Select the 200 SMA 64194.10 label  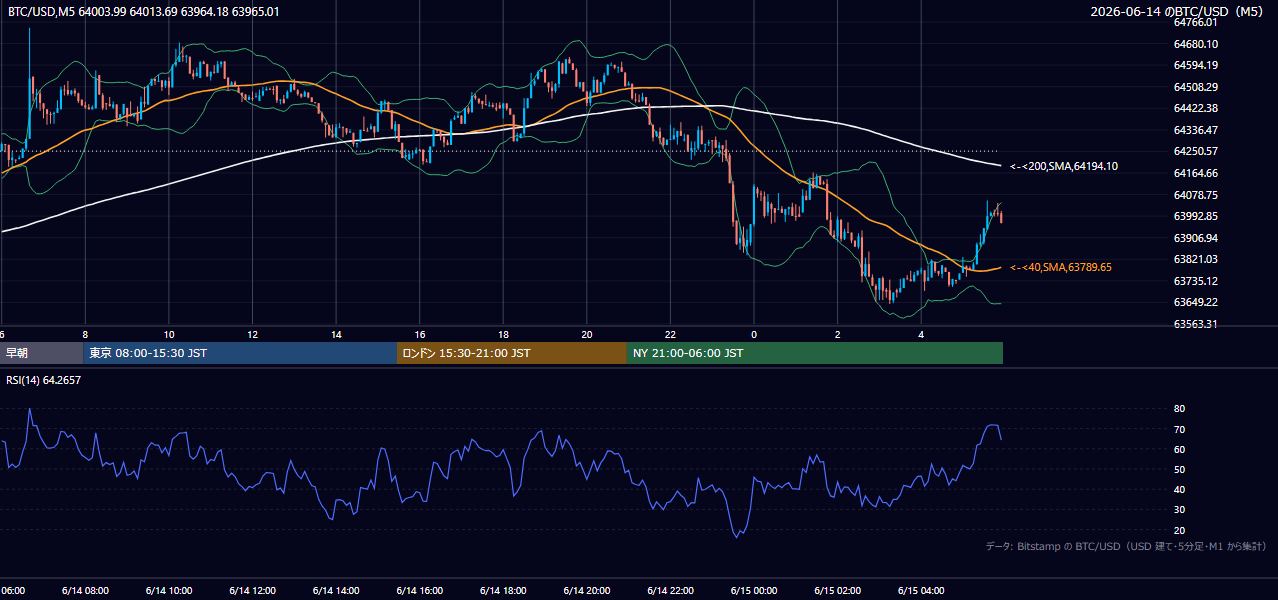pyautogui.click(x=1064, y=166)
